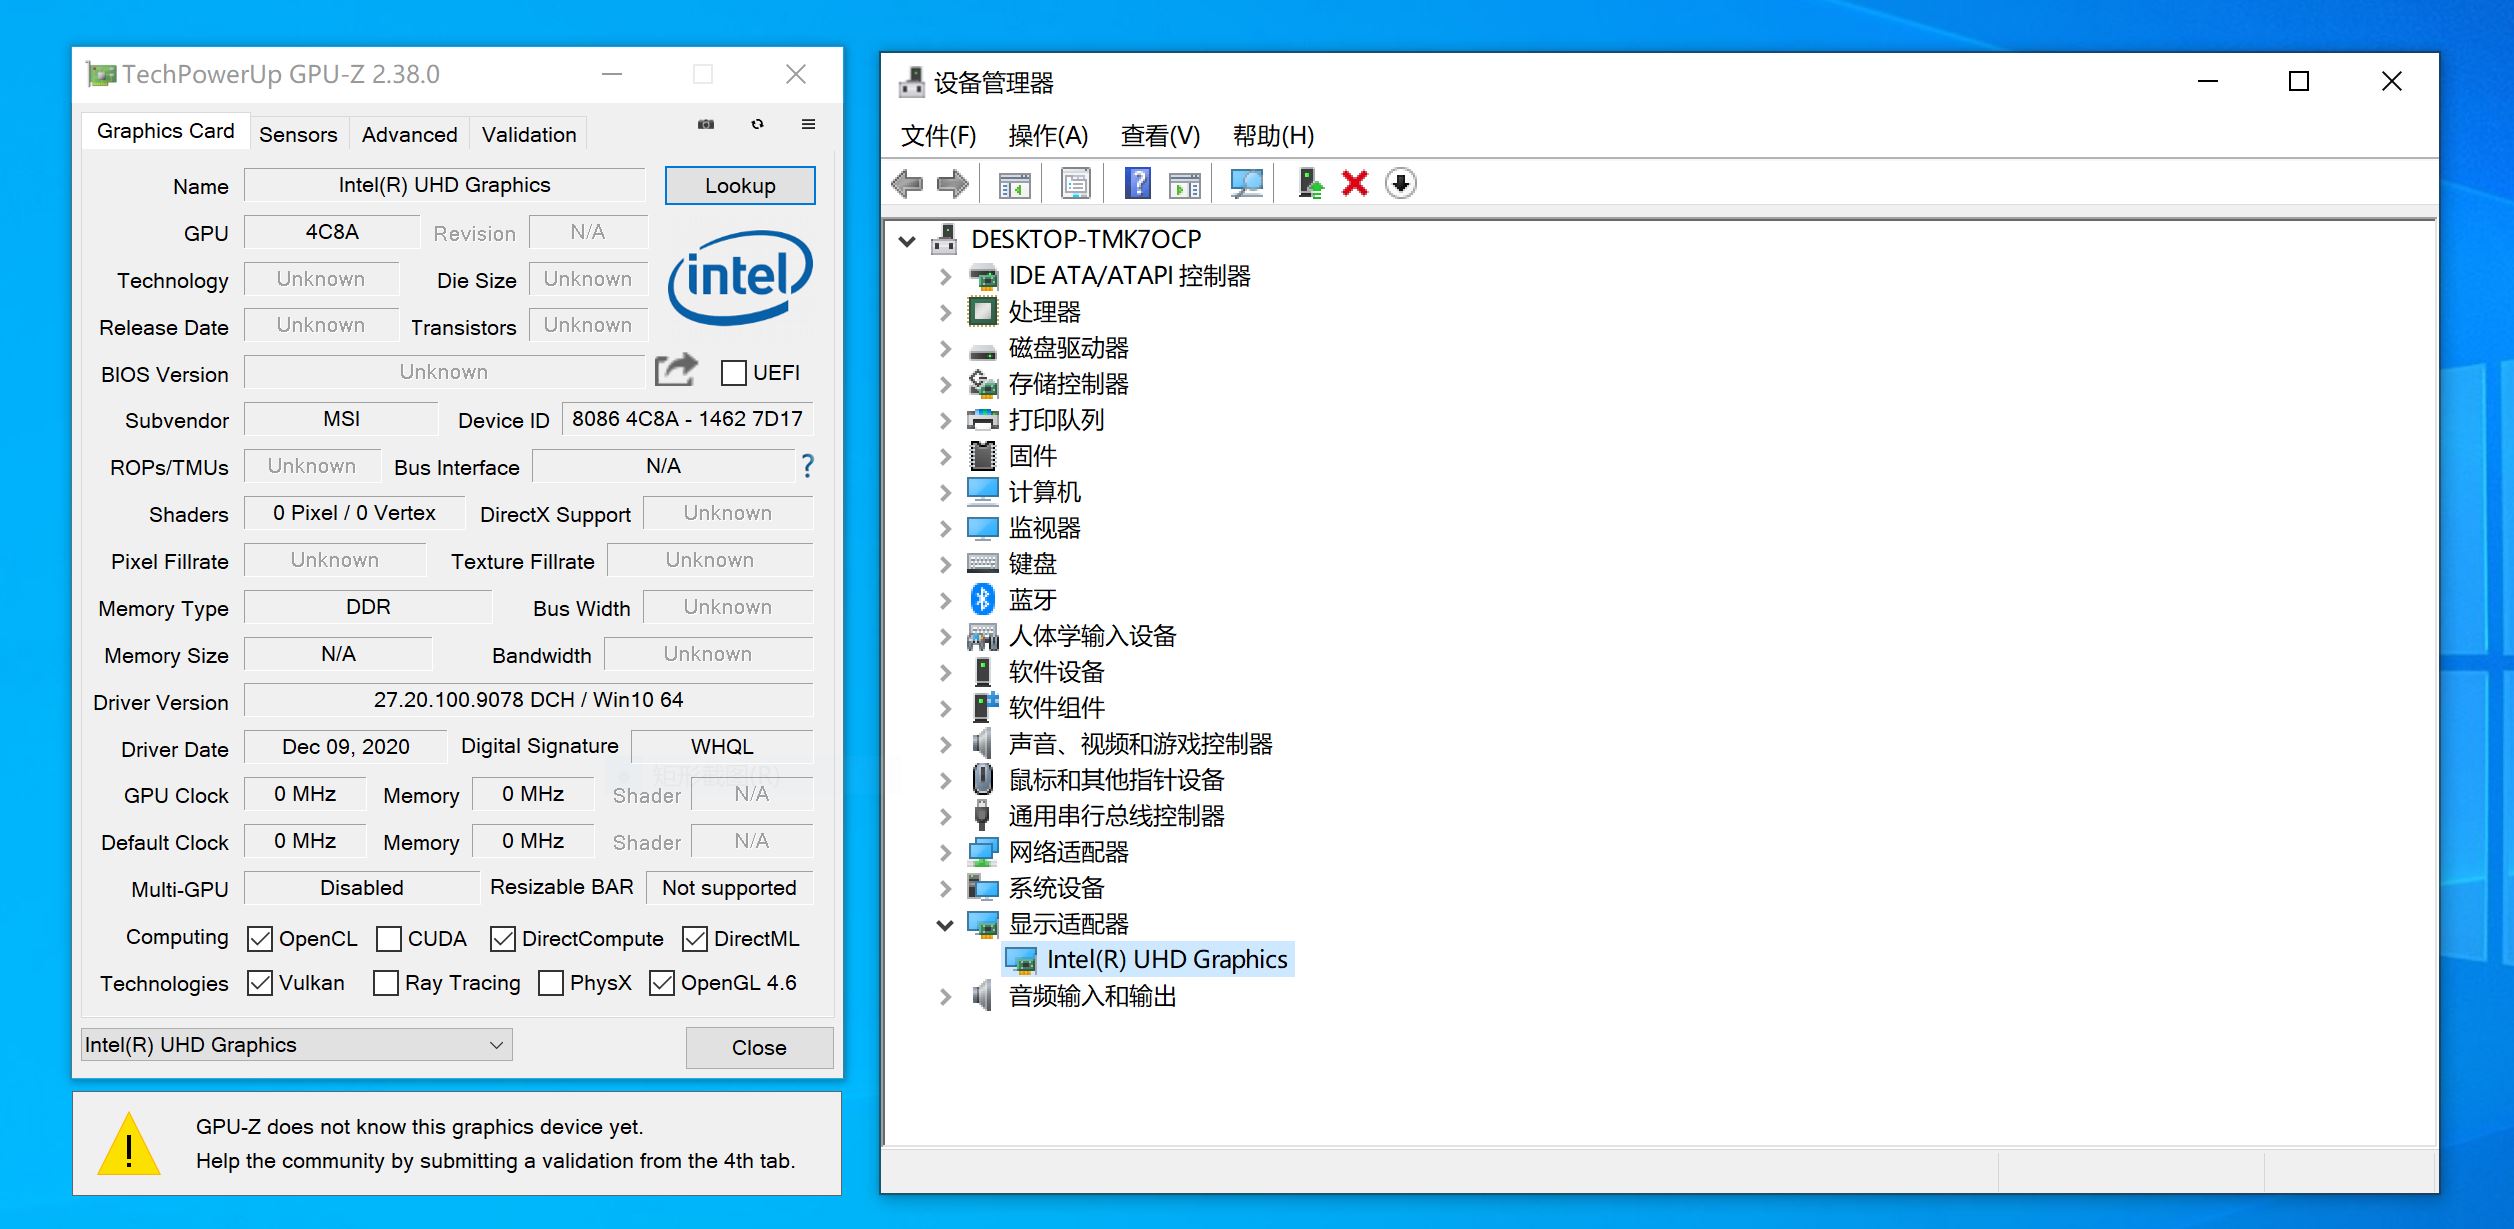
Task: Open device properties icon in Device Manager
Action: point(1075,183)
